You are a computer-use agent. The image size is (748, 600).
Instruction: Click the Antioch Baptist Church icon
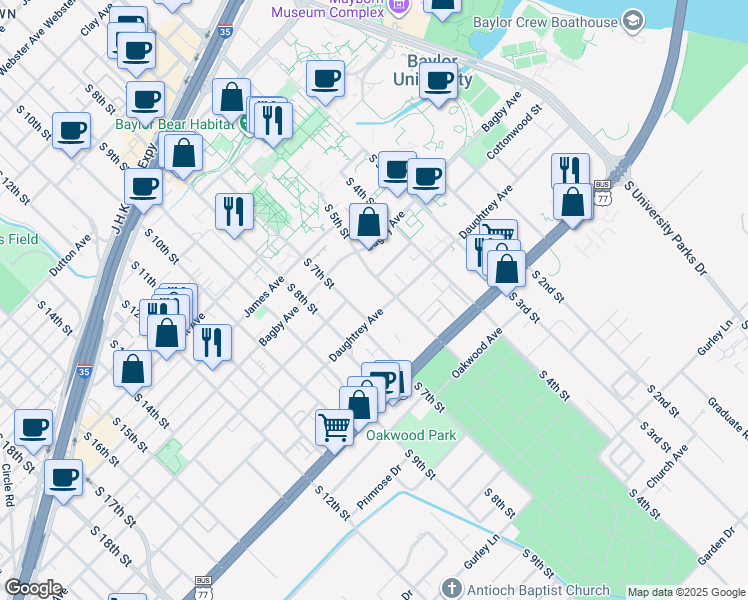452,588
